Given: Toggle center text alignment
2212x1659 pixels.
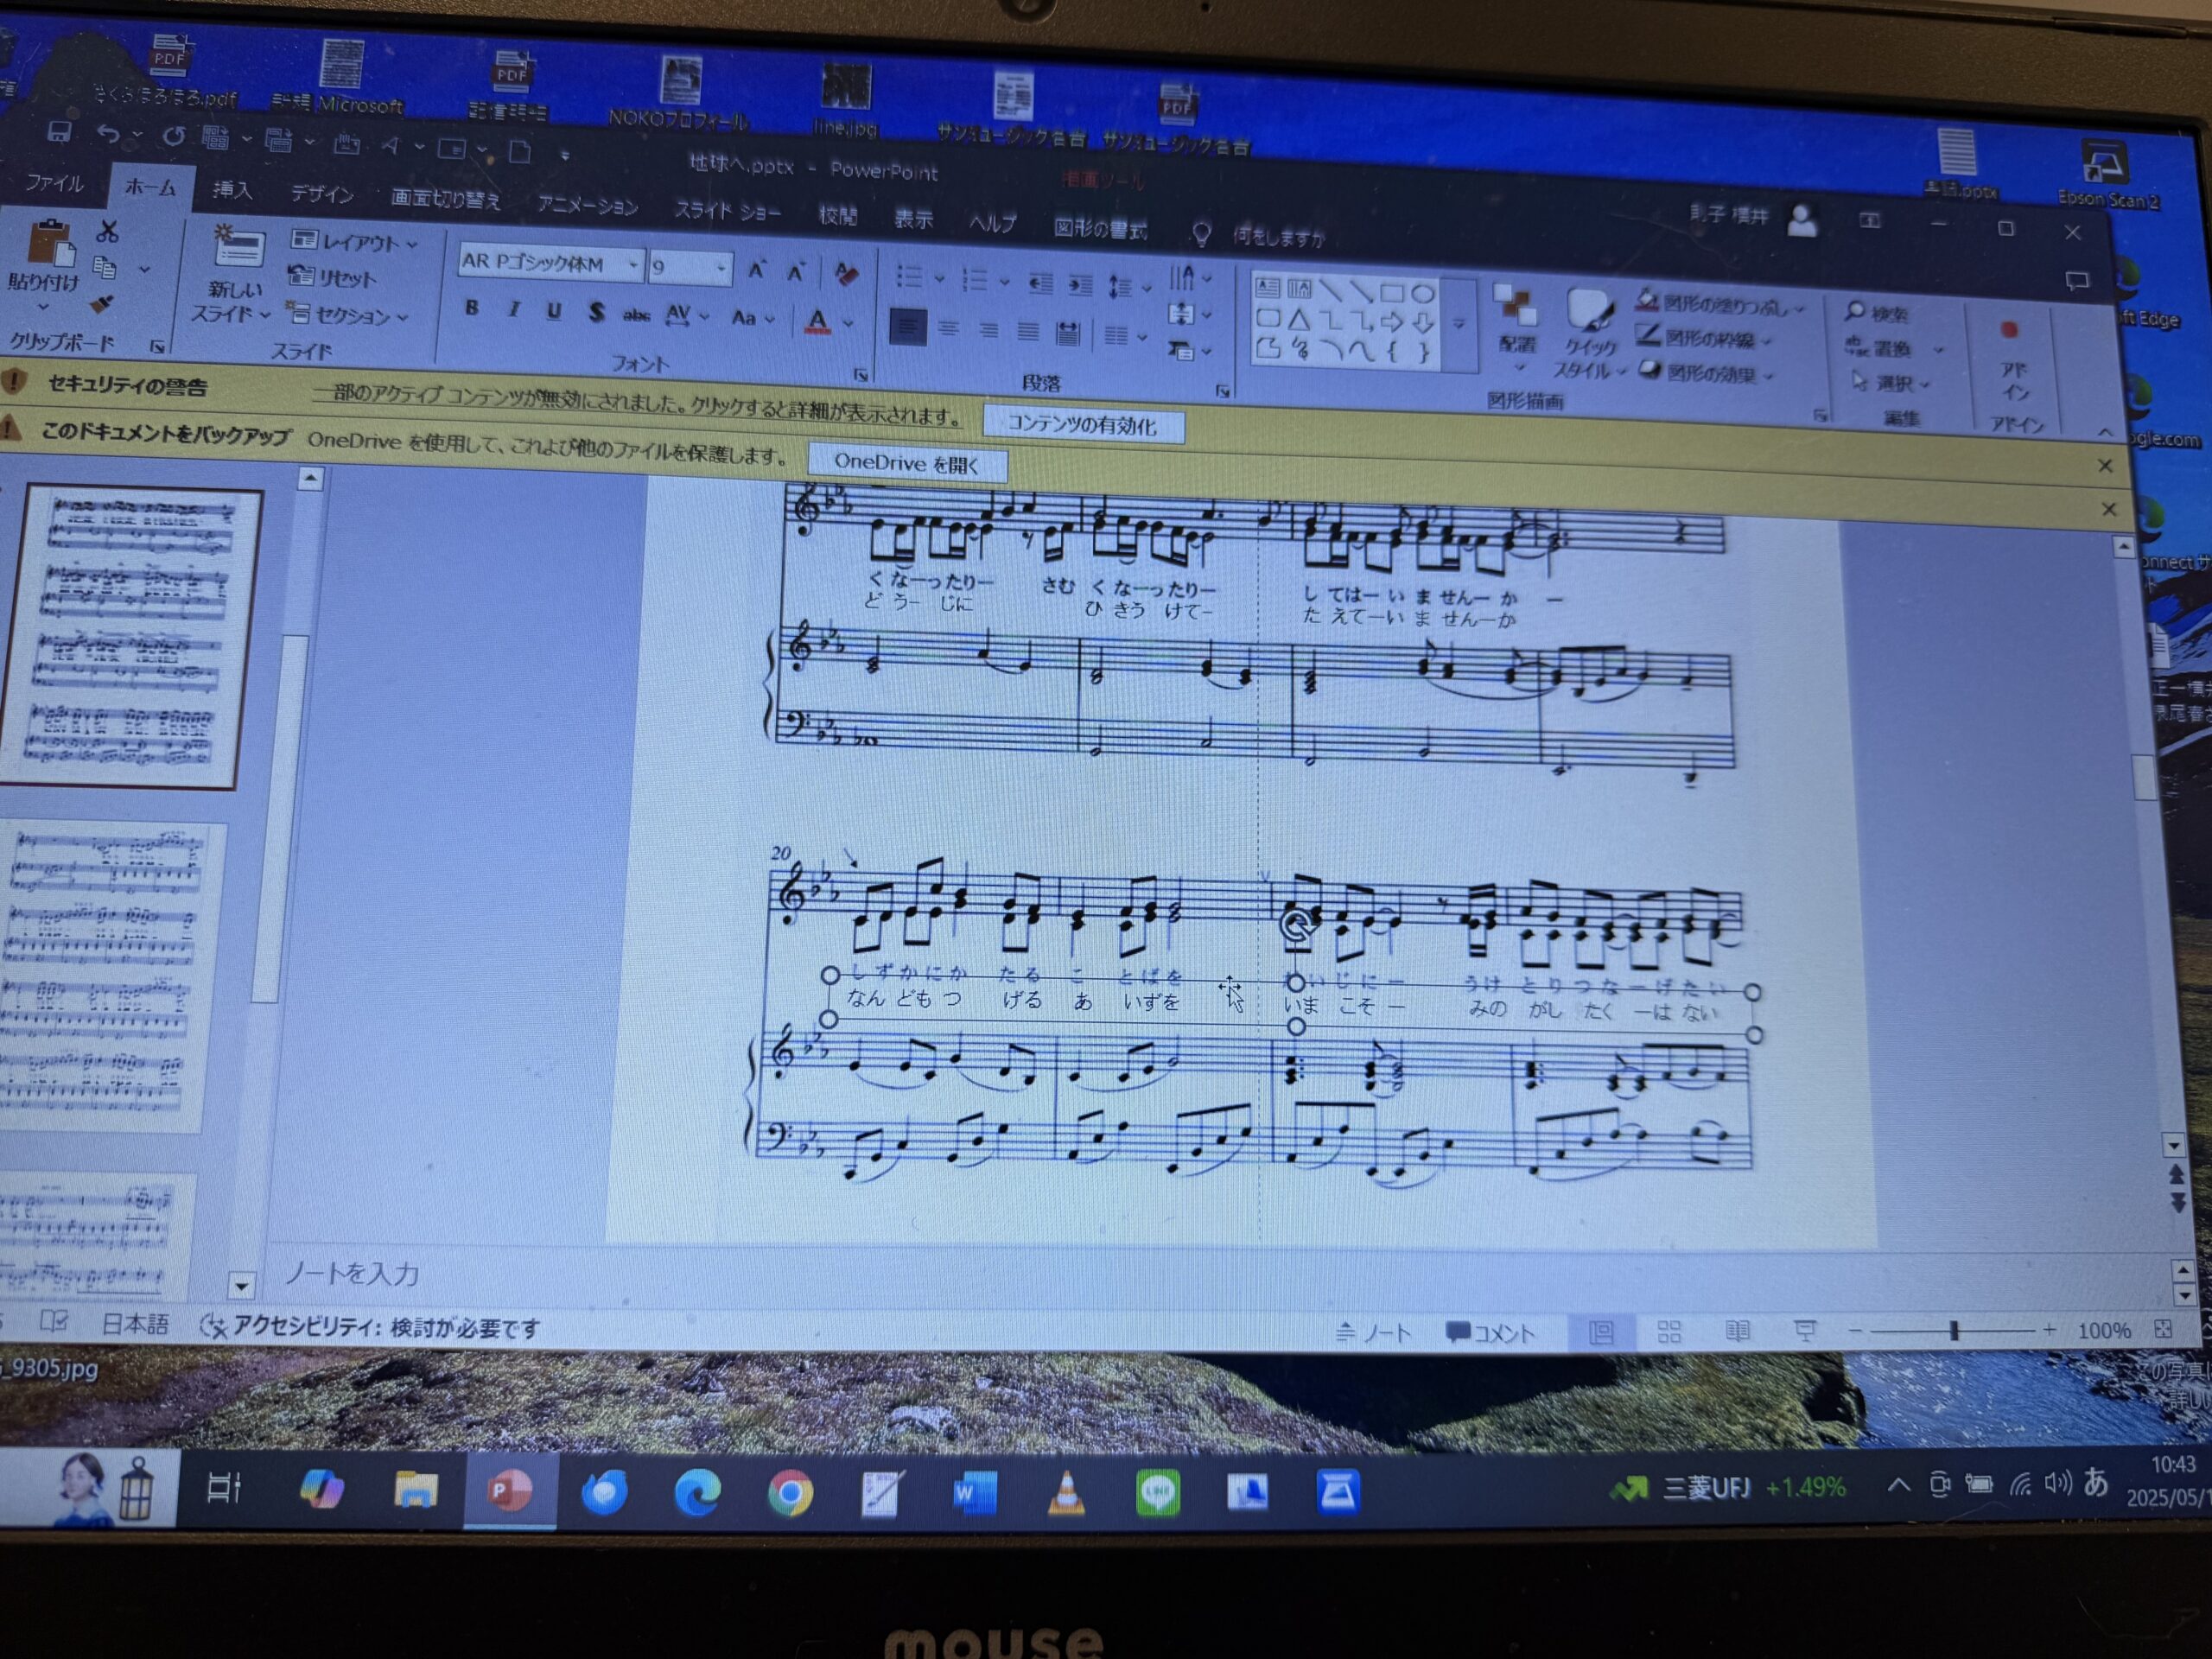Looking at the screenshot, I should 949,328.
